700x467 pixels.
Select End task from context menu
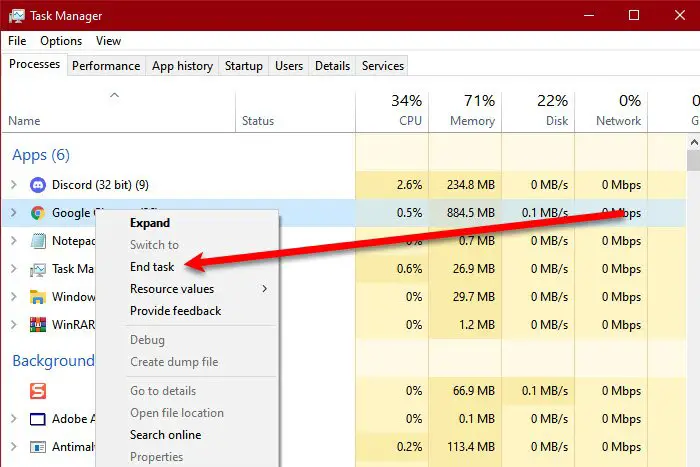[152, 267]
